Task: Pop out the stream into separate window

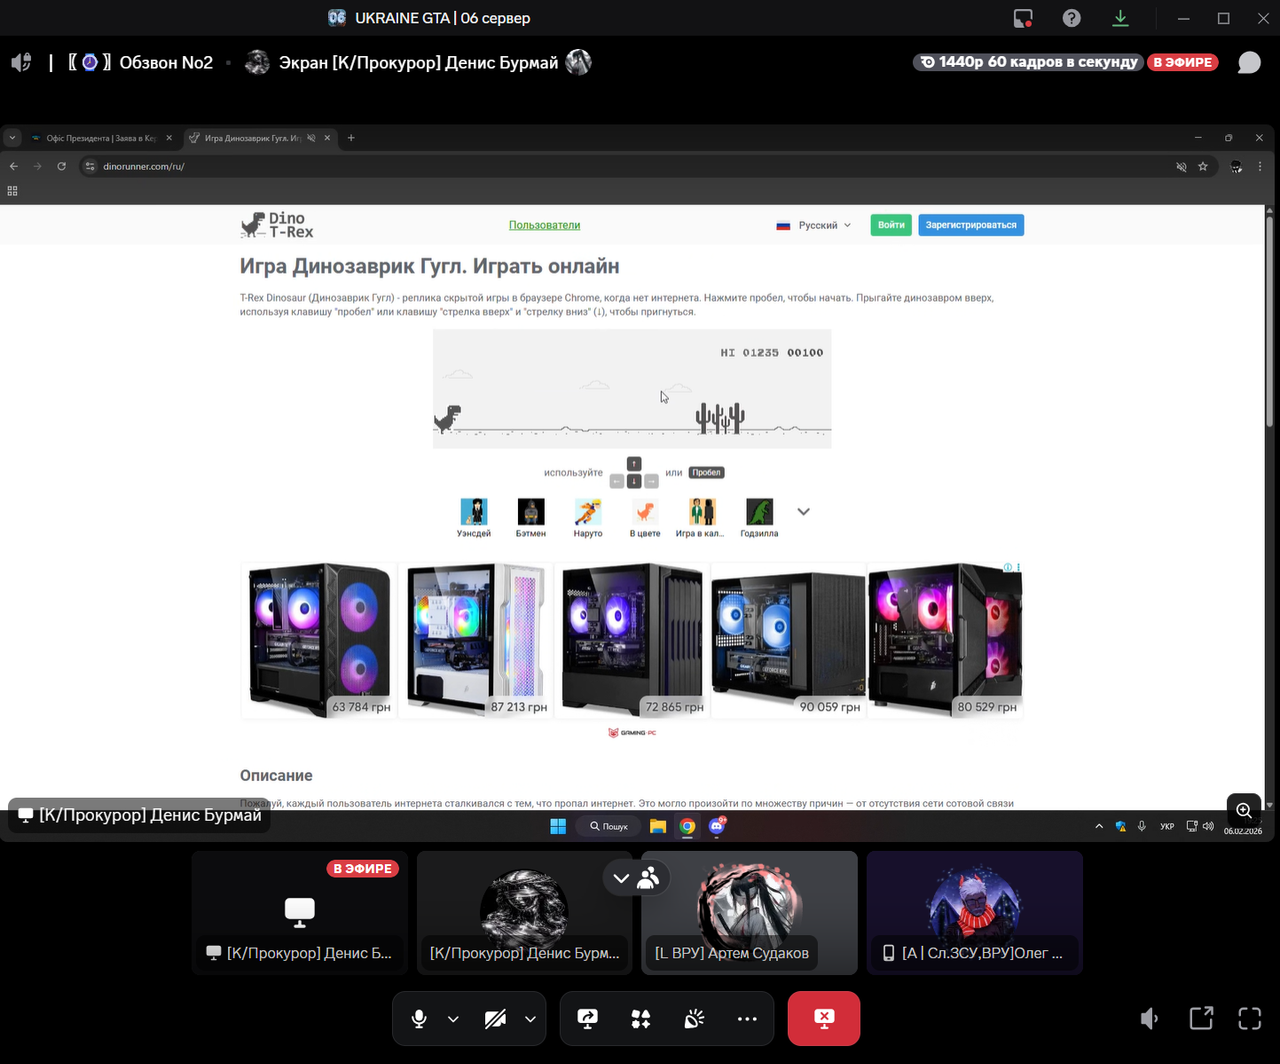Action: [x=1201, y=1018]
